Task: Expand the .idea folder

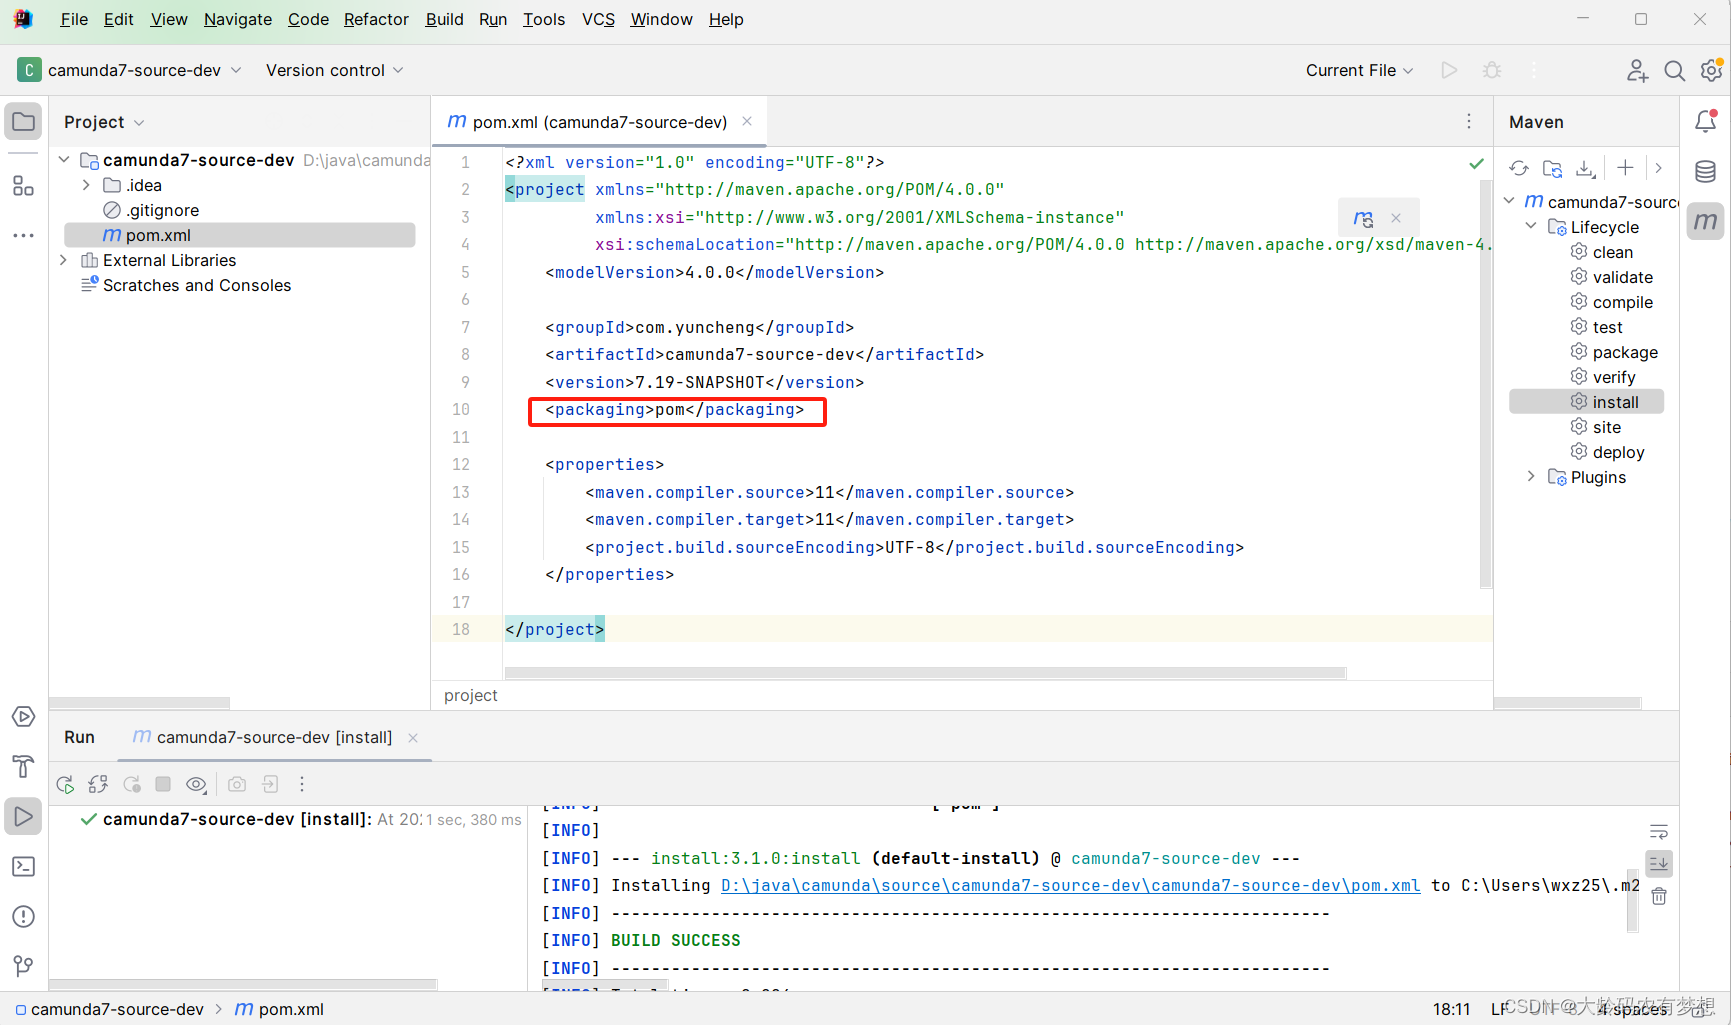Action: pos(86,185)
